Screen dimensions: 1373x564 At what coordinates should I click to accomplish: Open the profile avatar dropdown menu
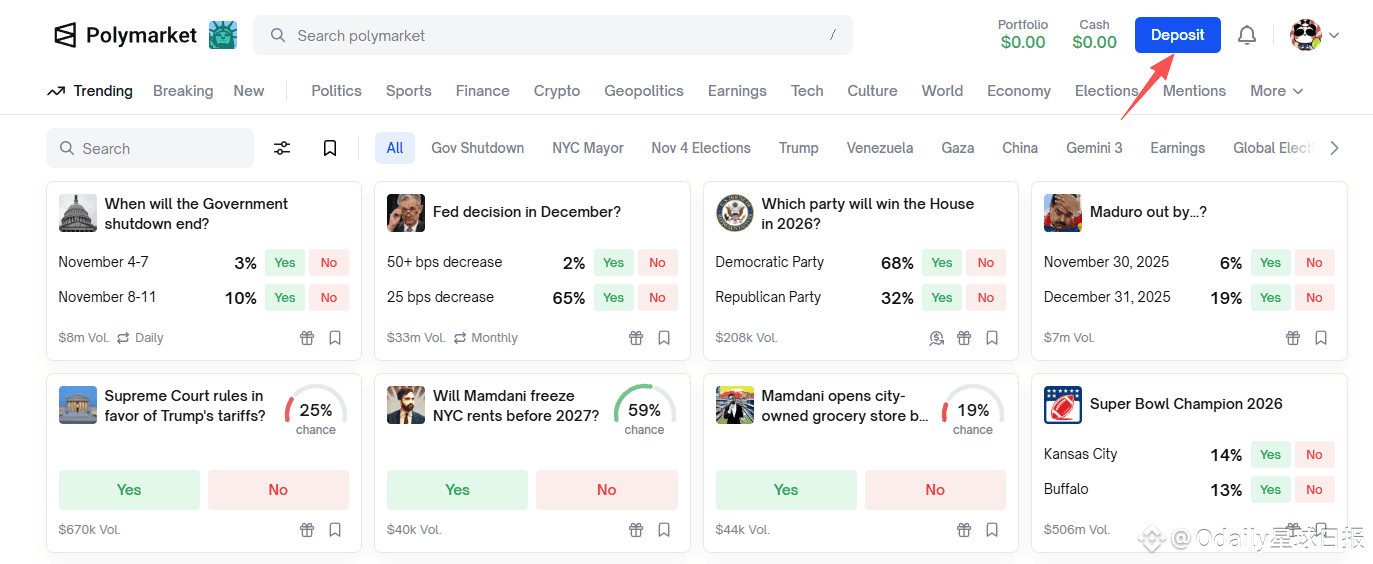point(1314,36)
